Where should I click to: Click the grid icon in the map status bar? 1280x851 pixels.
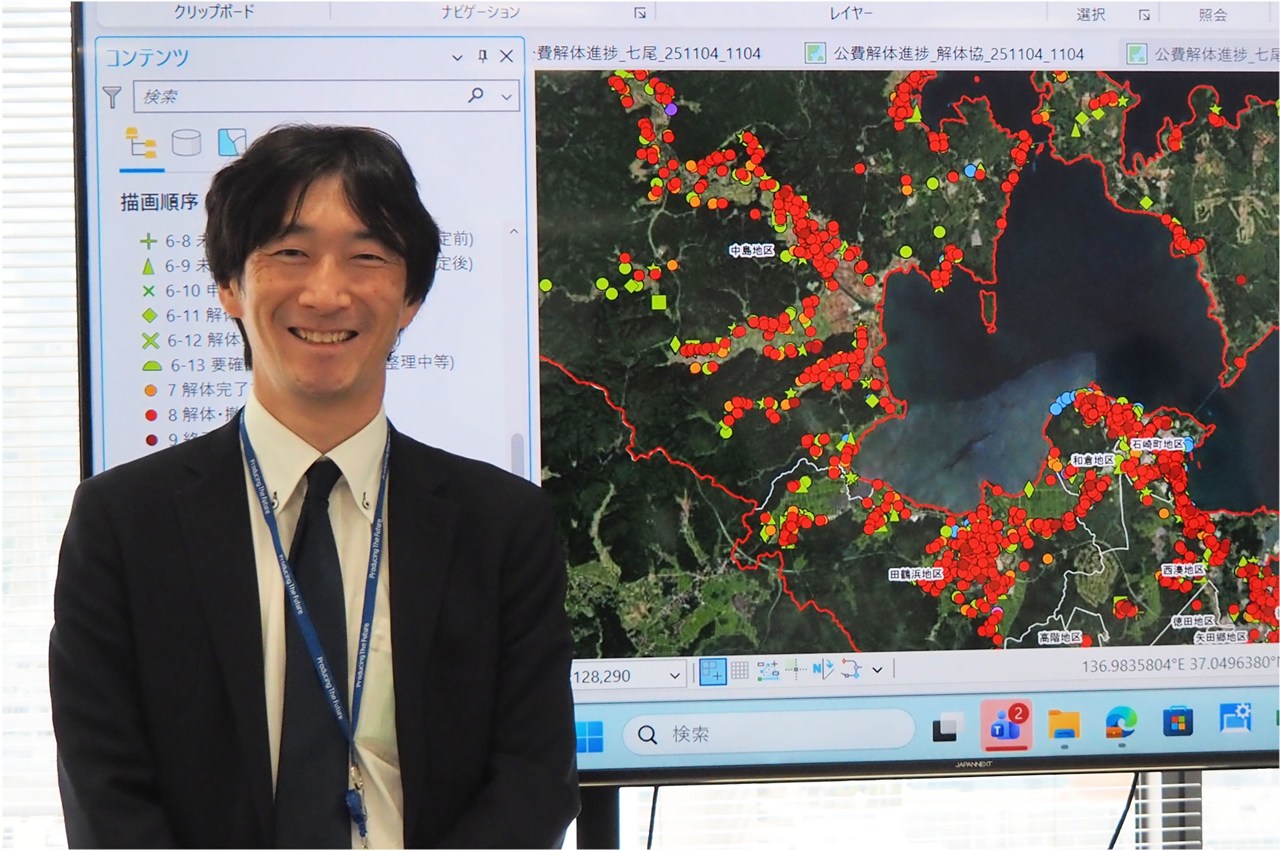740,671
